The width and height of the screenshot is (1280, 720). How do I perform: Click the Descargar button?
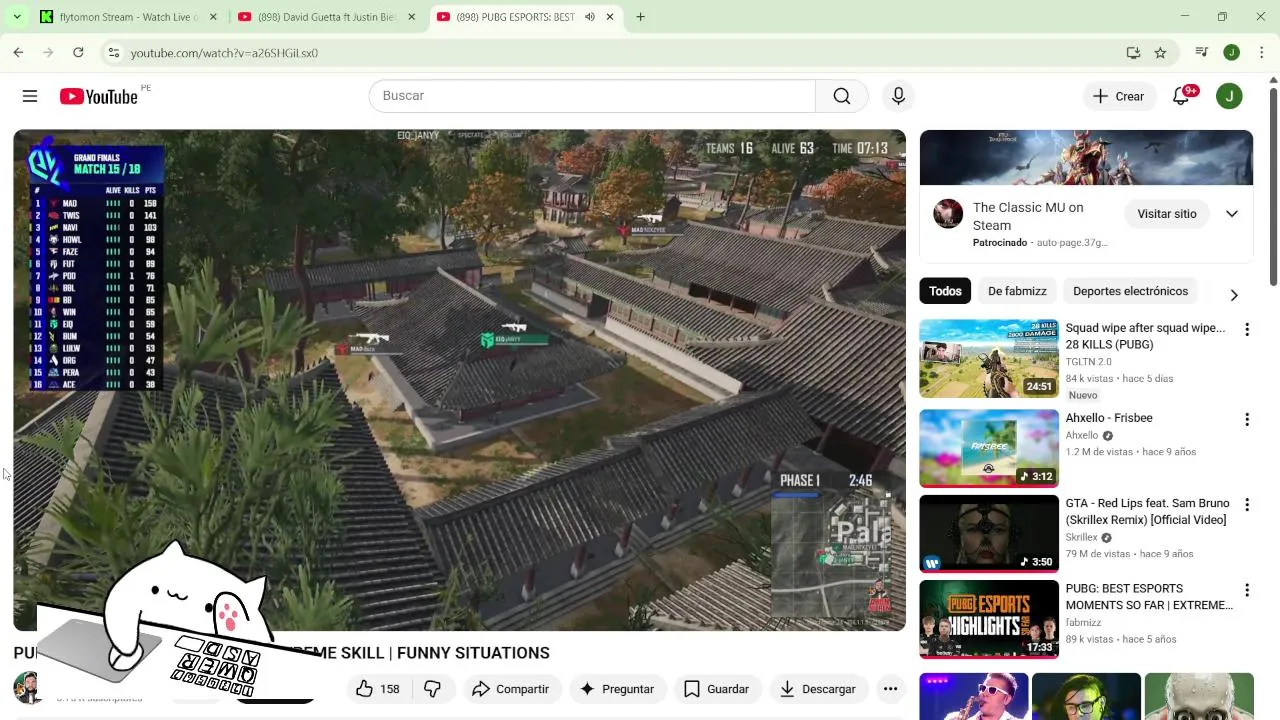point(817,689)
